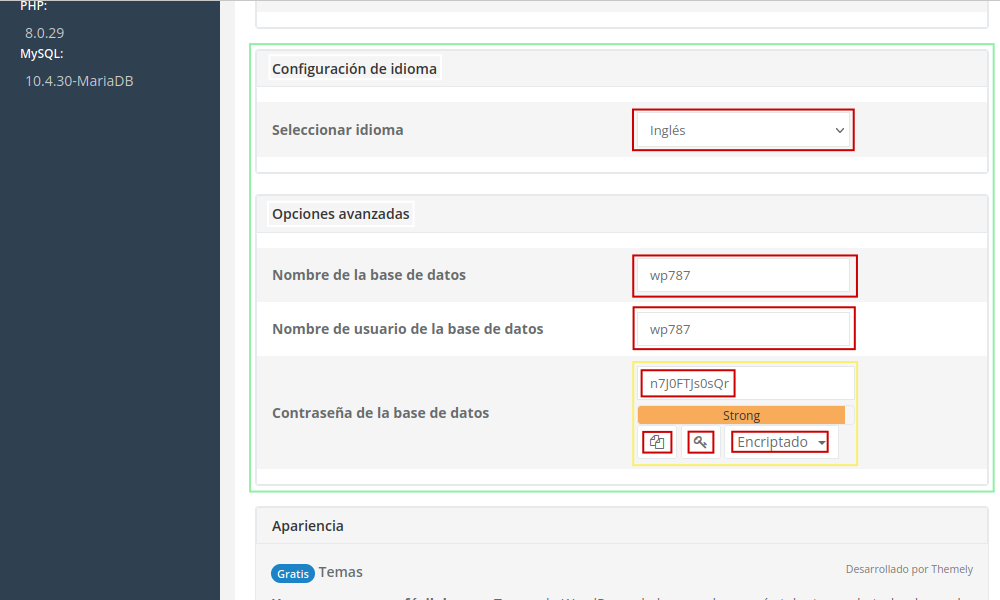Click the Opciones avanzadas section header
The width and height of the screenshot is (1000, 600).
pos(340,214)
